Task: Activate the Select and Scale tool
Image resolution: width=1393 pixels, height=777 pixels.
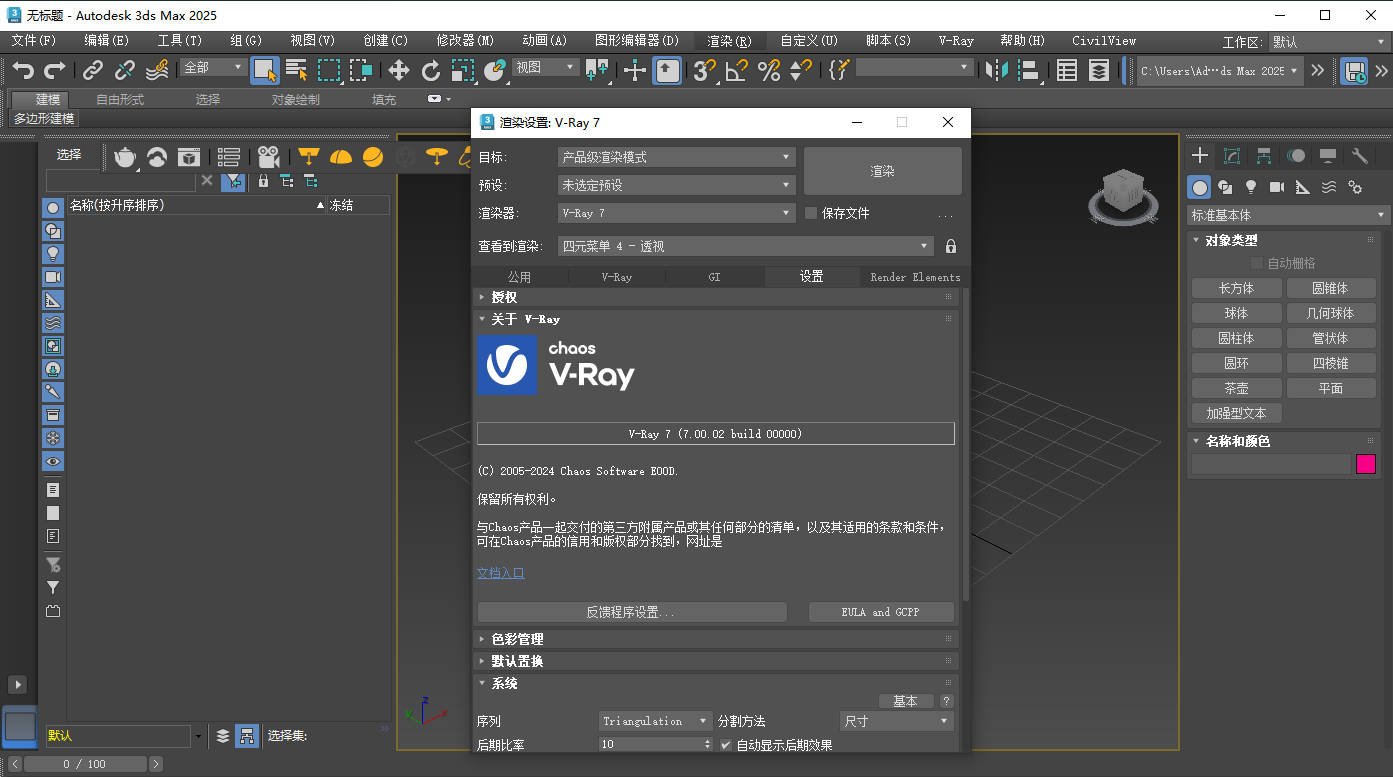Action: [x=462, y=70]
